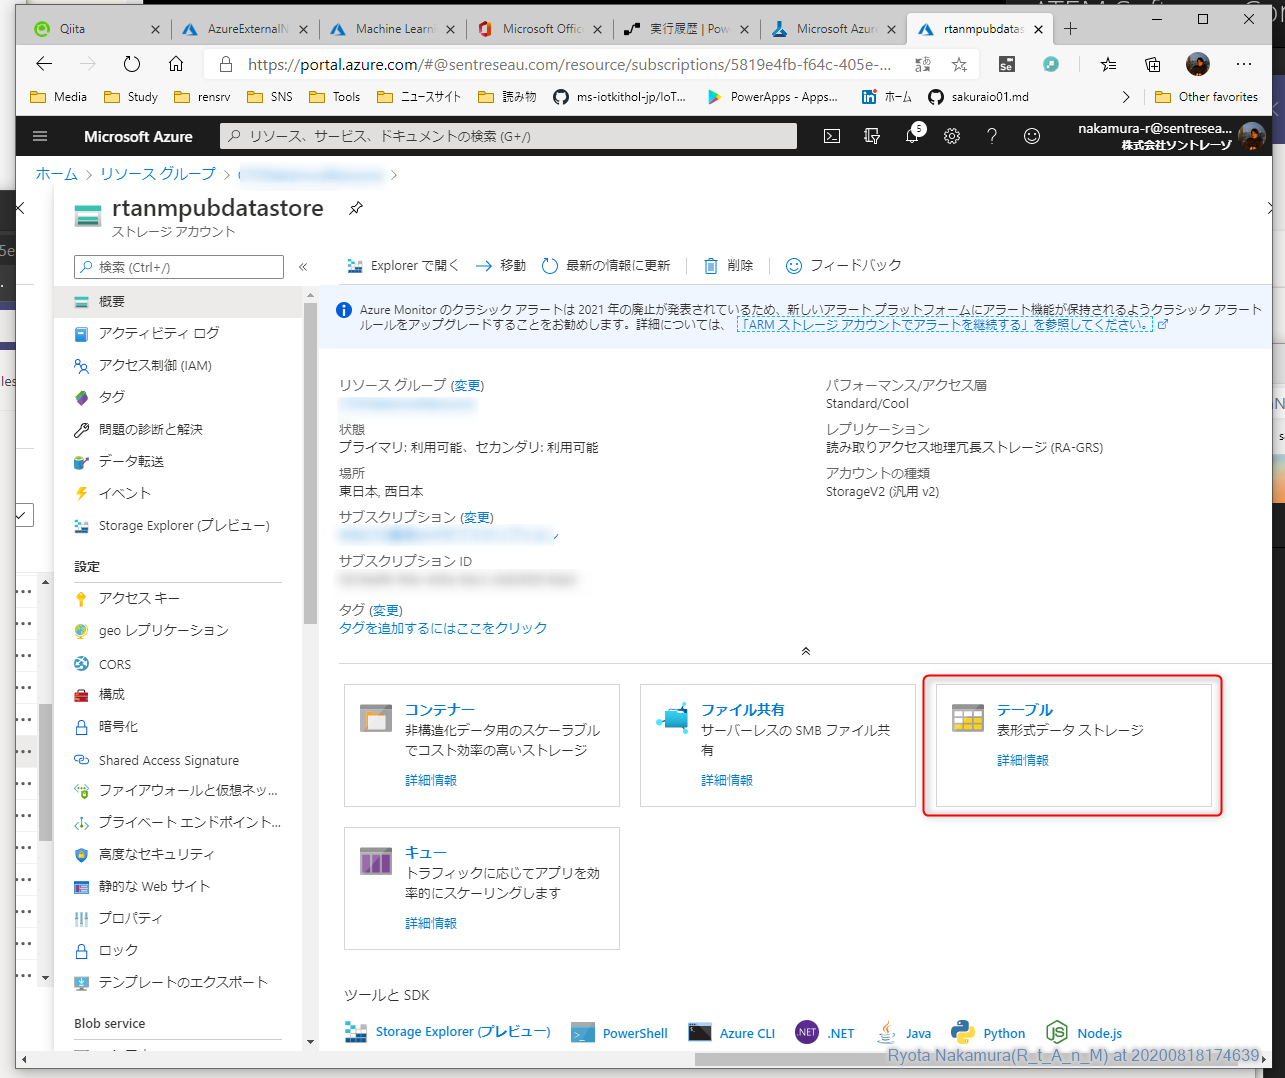Click the translate page icon in the address bar

coord(923,65)
